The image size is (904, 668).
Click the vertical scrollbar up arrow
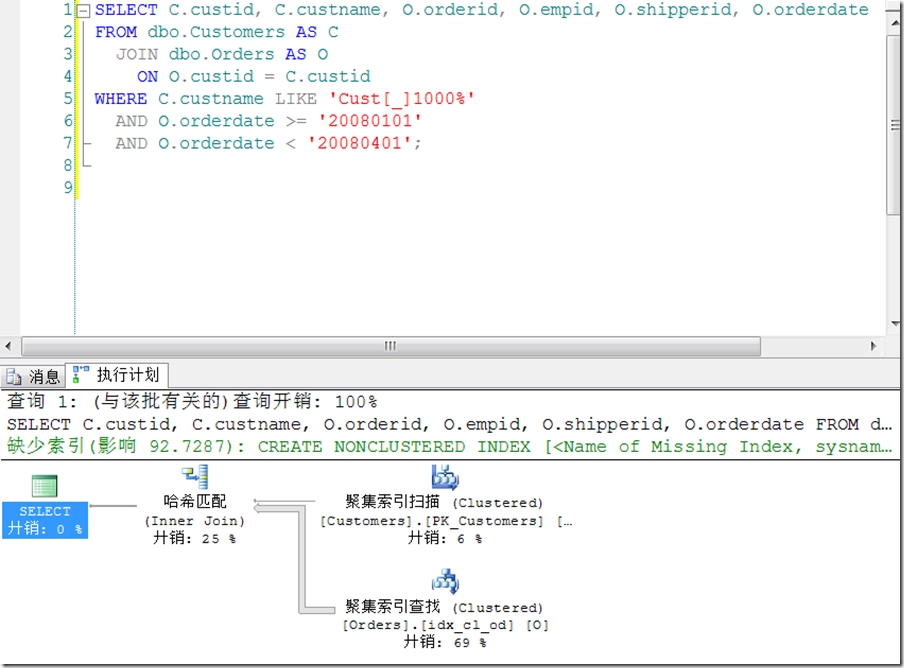click(x=895, y=23)
